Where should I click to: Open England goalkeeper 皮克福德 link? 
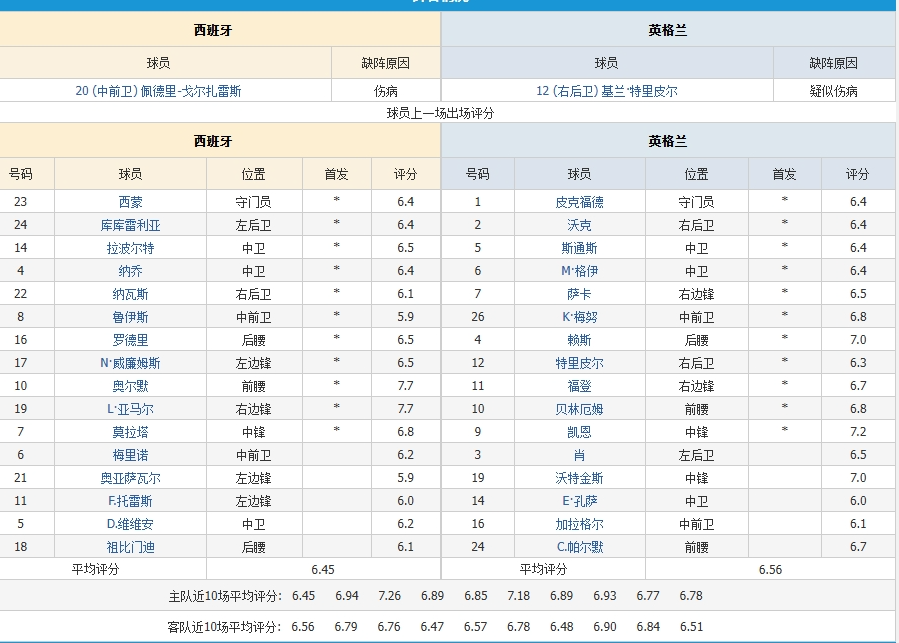click(579, 202)
